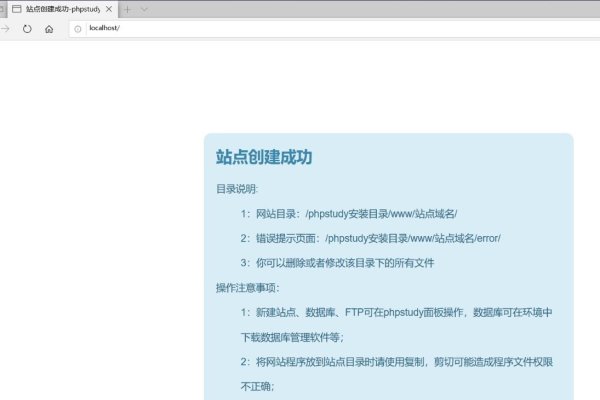600x400 pixels.
Task: Click the 下载数据库管理软件等 line
Action: point(292,337)
